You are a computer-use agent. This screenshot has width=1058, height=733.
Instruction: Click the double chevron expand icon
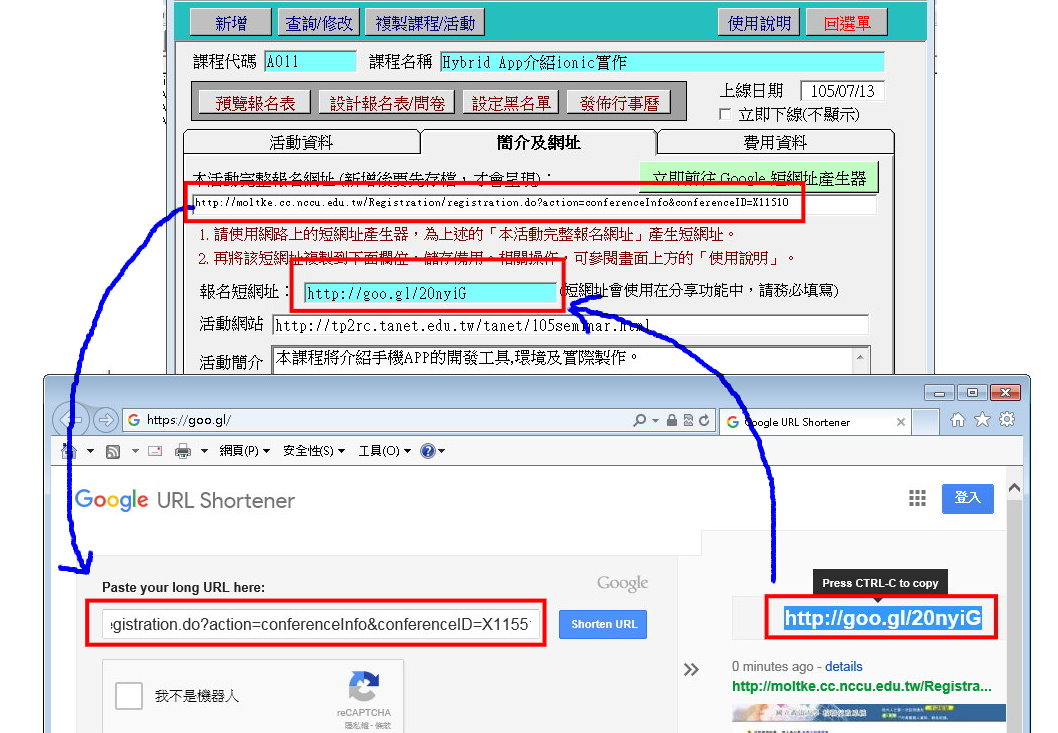tap(691, 670)
